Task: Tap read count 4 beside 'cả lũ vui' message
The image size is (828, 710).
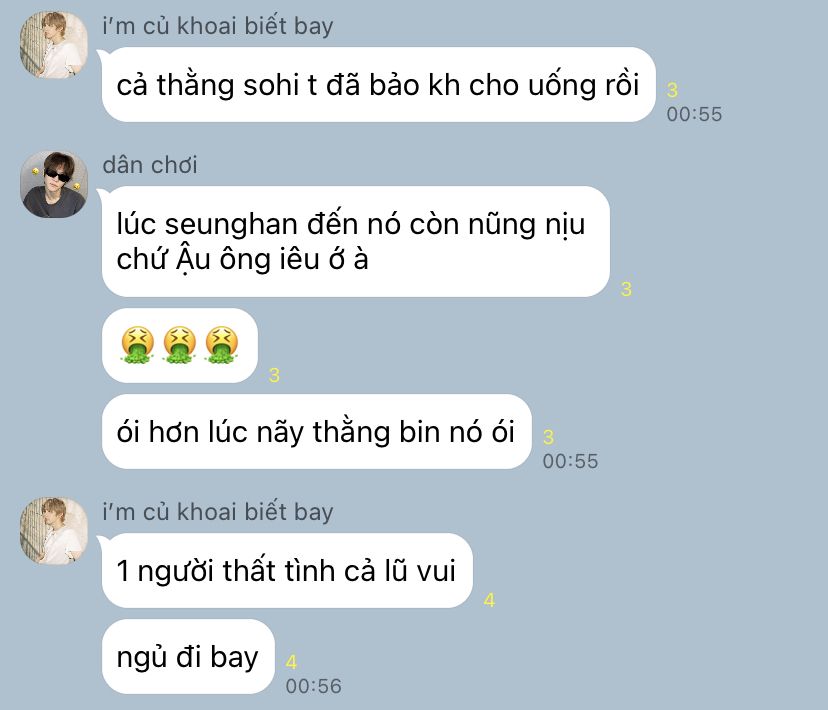Action: [x=489, y=600]
